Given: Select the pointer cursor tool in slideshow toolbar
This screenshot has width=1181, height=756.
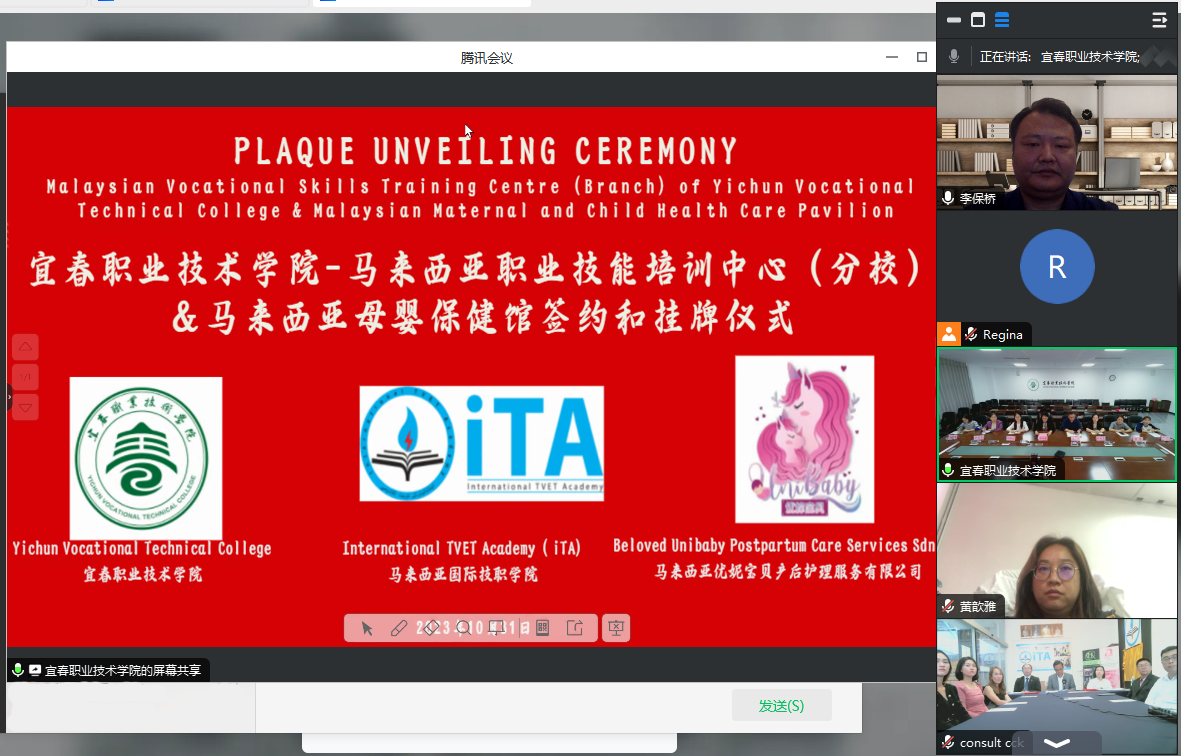Looking at the screenshot, I should (x=367, y=628).
